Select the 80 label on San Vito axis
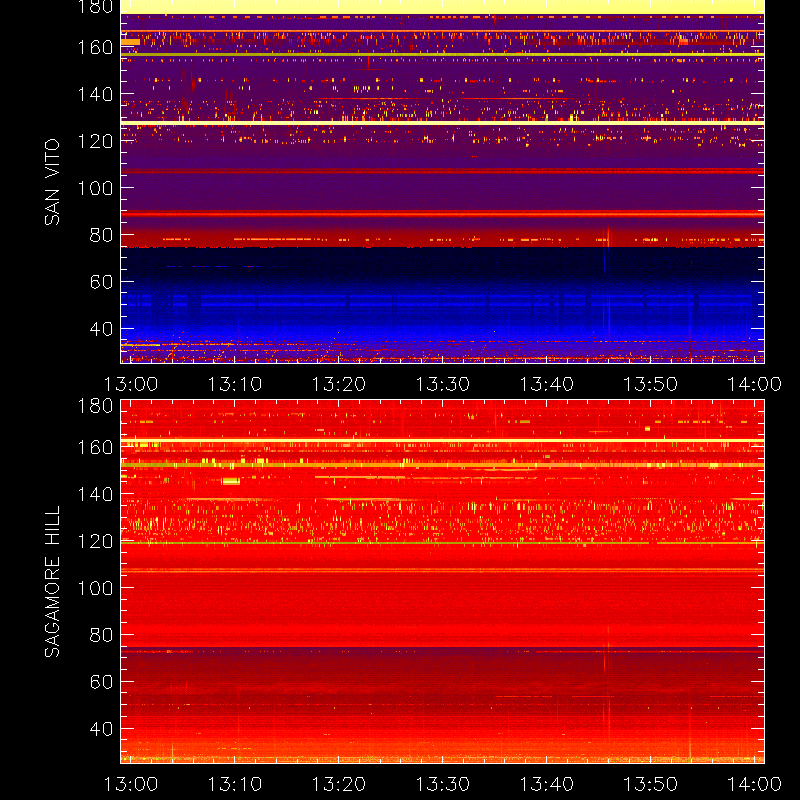Screen dimensions: 800x800 click(x=101, y=235)
